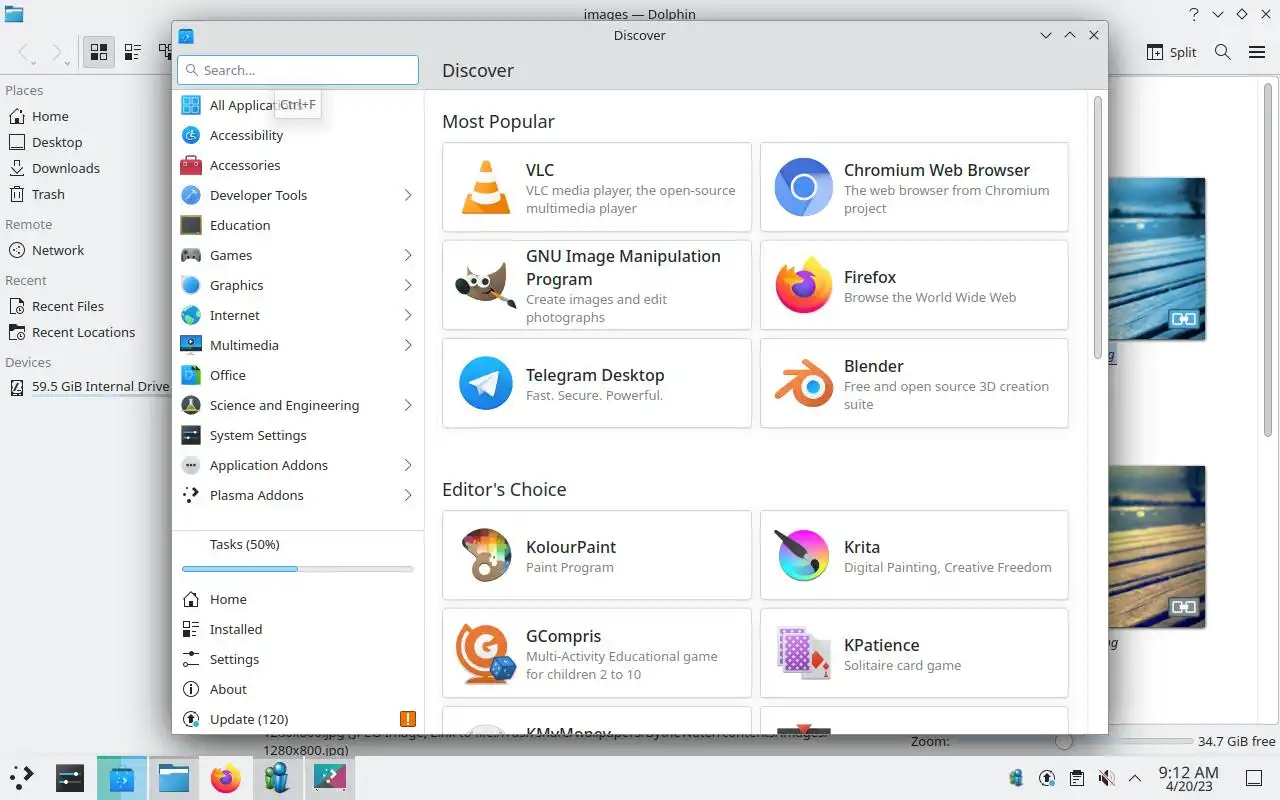
Task: Open the KolourPaint app card
Action: tap(597, 555)
